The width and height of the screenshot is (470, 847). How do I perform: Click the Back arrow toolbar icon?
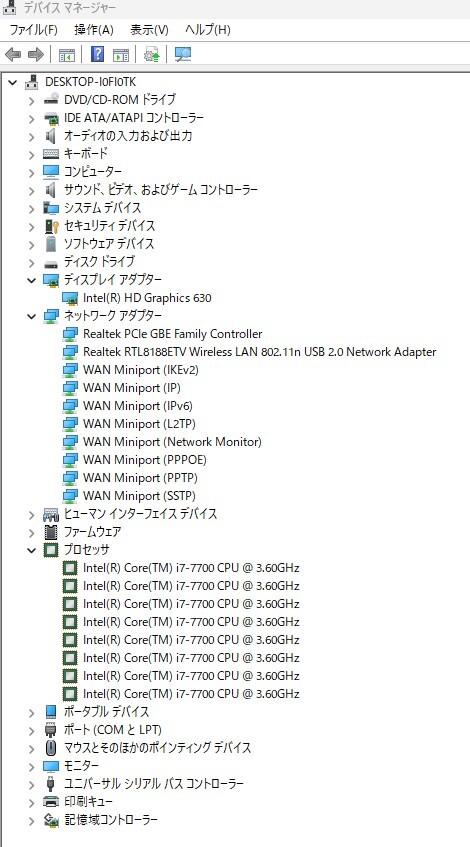[x=12, y=55]
